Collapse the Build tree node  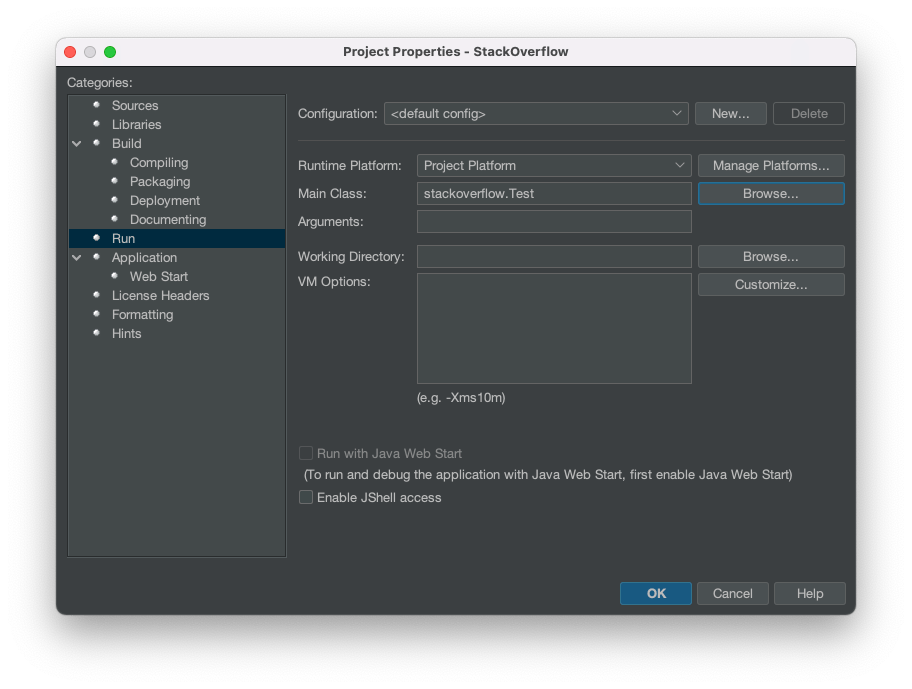point(76,144)
